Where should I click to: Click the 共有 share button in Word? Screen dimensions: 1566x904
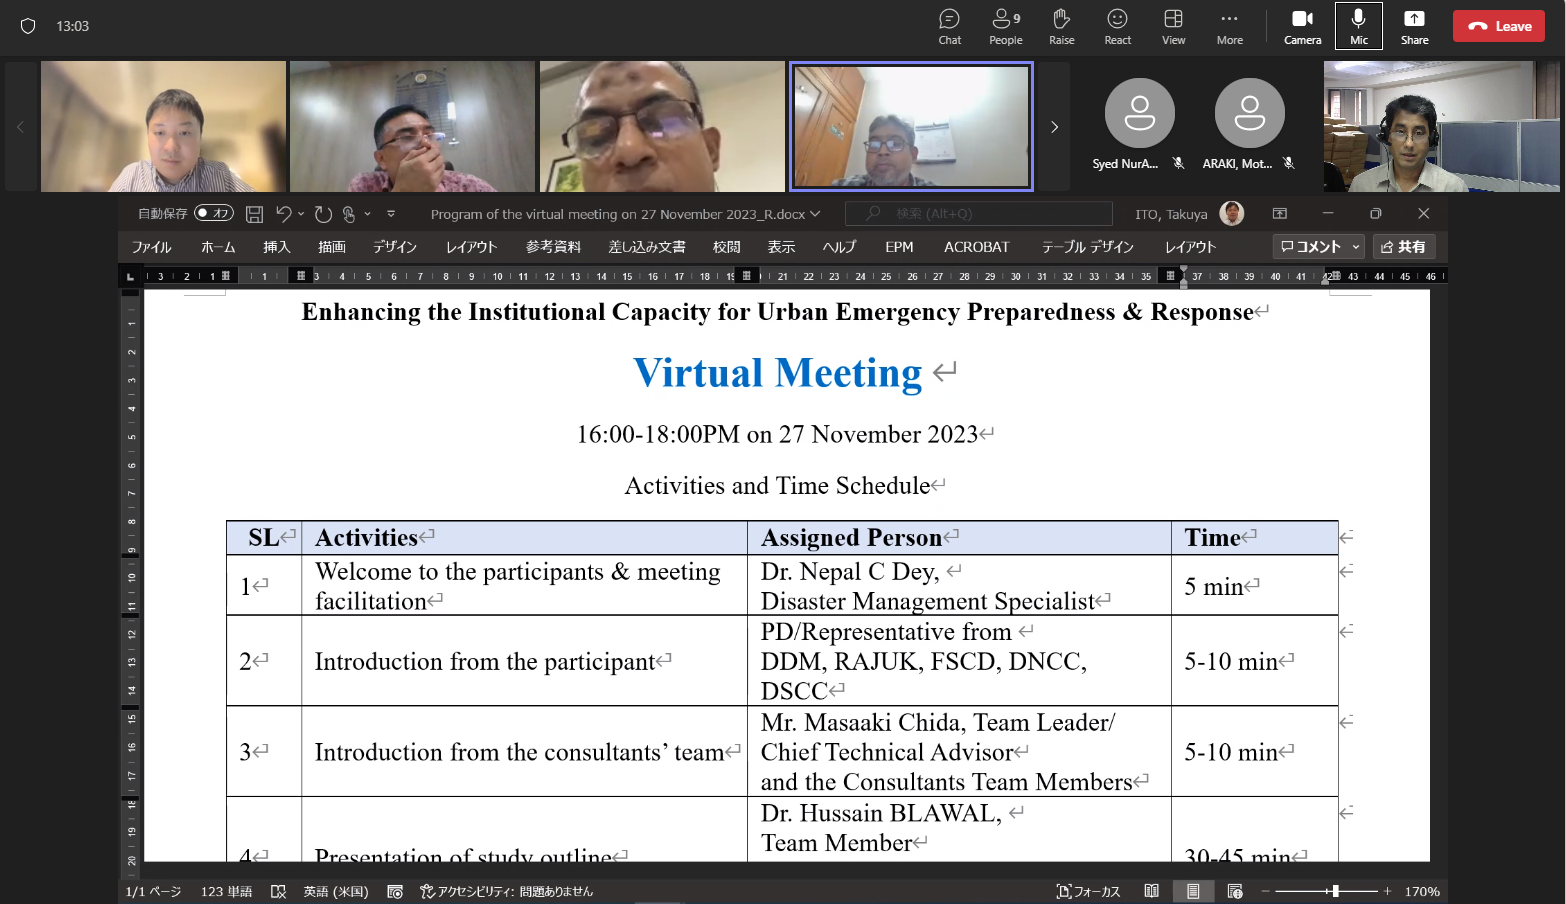(x=1403, y=247)
